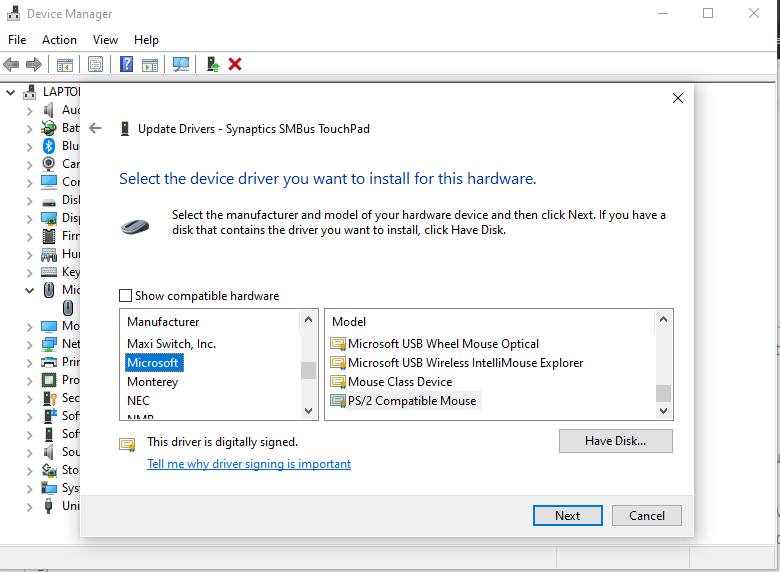This screenshot has height=572, width=780.
Task: Select PS/2 Compatible Mouse model
Action: 405,401
